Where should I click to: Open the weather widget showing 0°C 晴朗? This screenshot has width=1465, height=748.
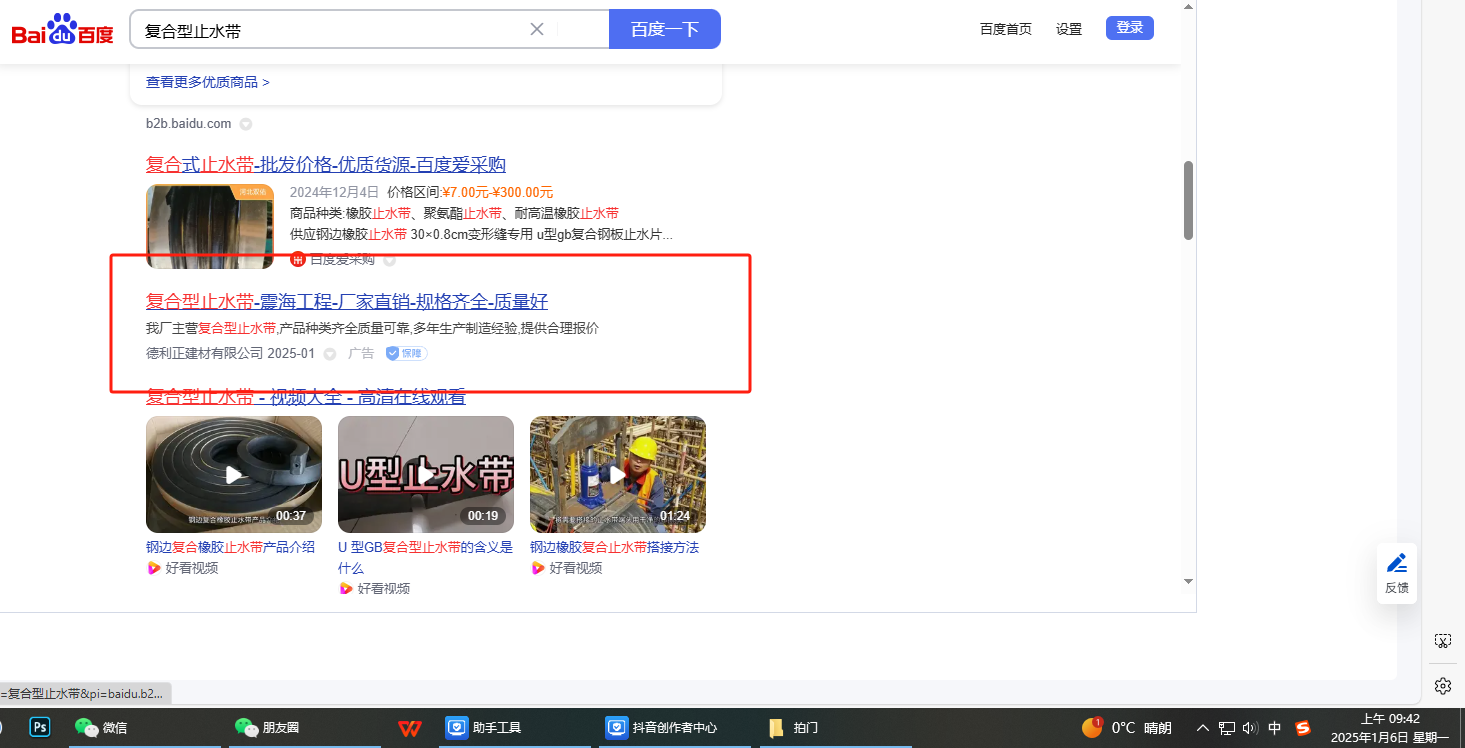coord(1127,727)
